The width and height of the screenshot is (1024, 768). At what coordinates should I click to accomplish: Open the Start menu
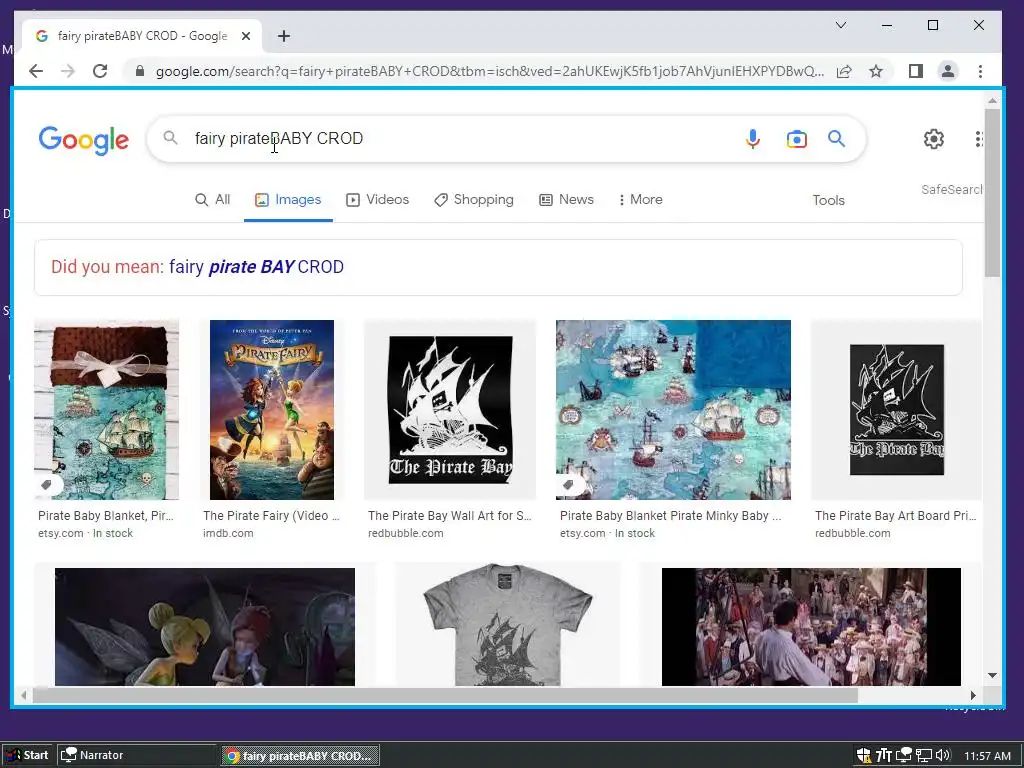tap(28, 756)
